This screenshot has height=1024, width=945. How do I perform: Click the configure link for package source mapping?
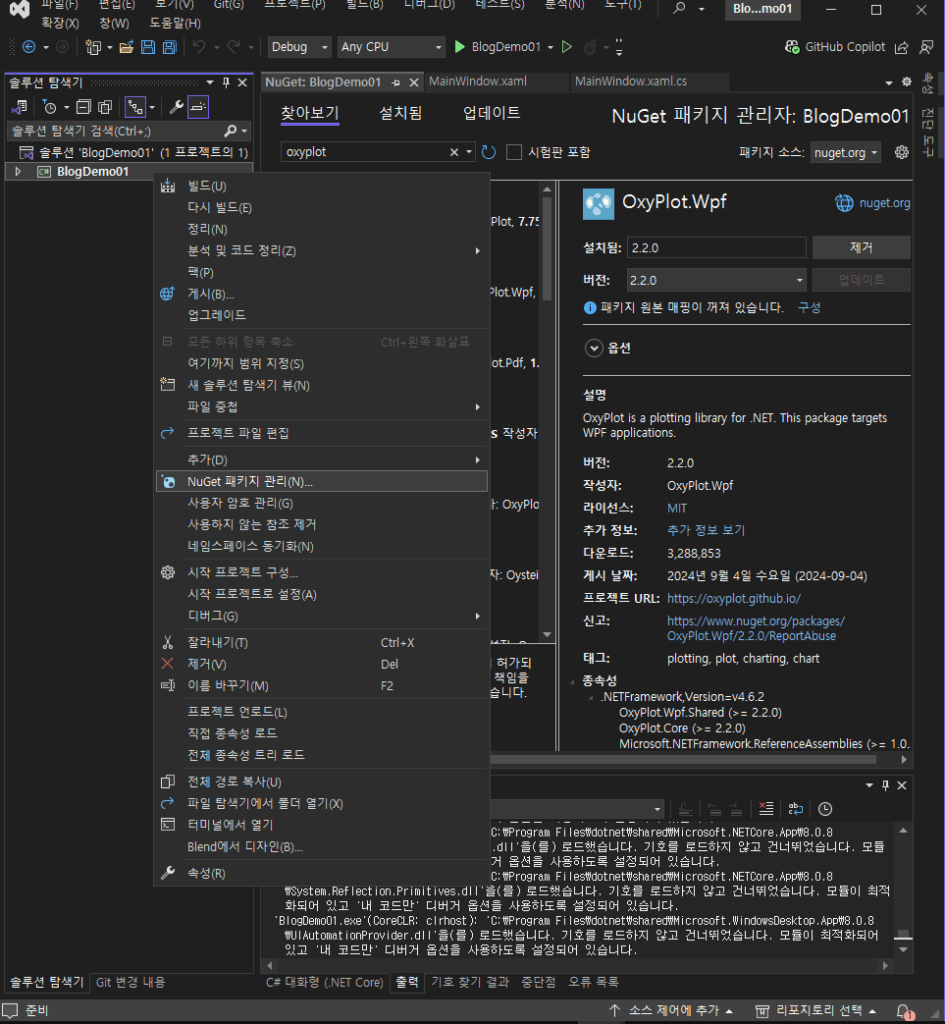(x=809, y=308)
